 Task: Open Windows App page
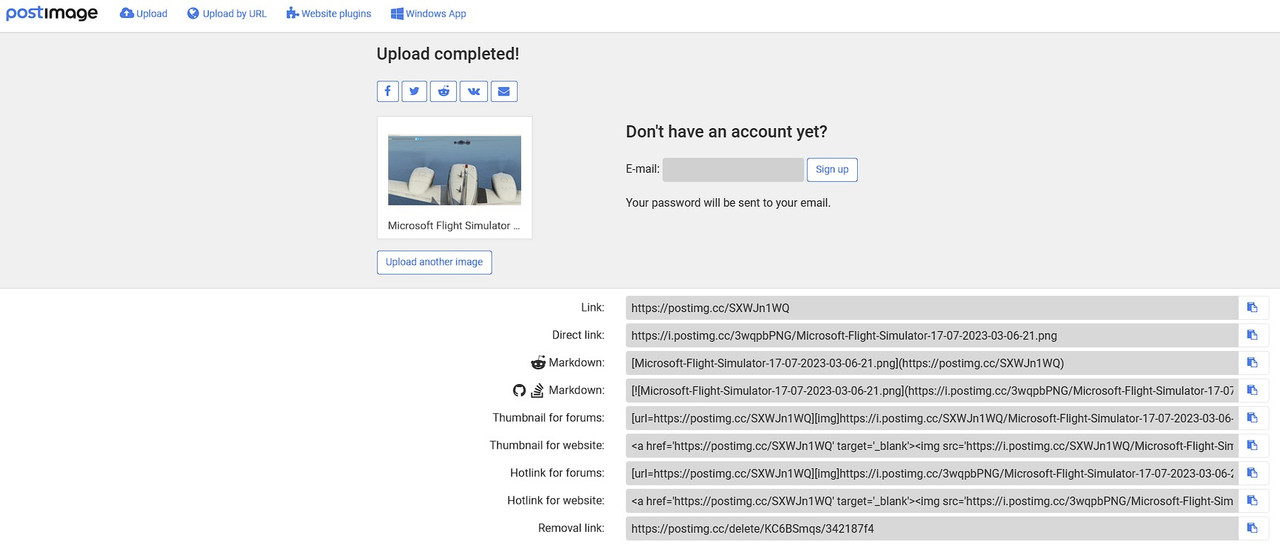pos(428,14)
